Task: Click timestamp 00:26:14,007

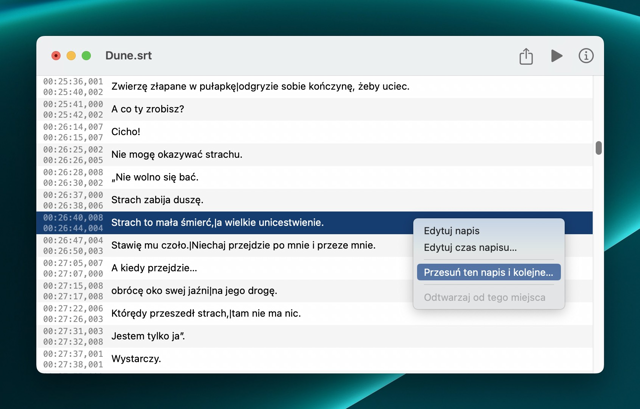Action: [73, 127]
